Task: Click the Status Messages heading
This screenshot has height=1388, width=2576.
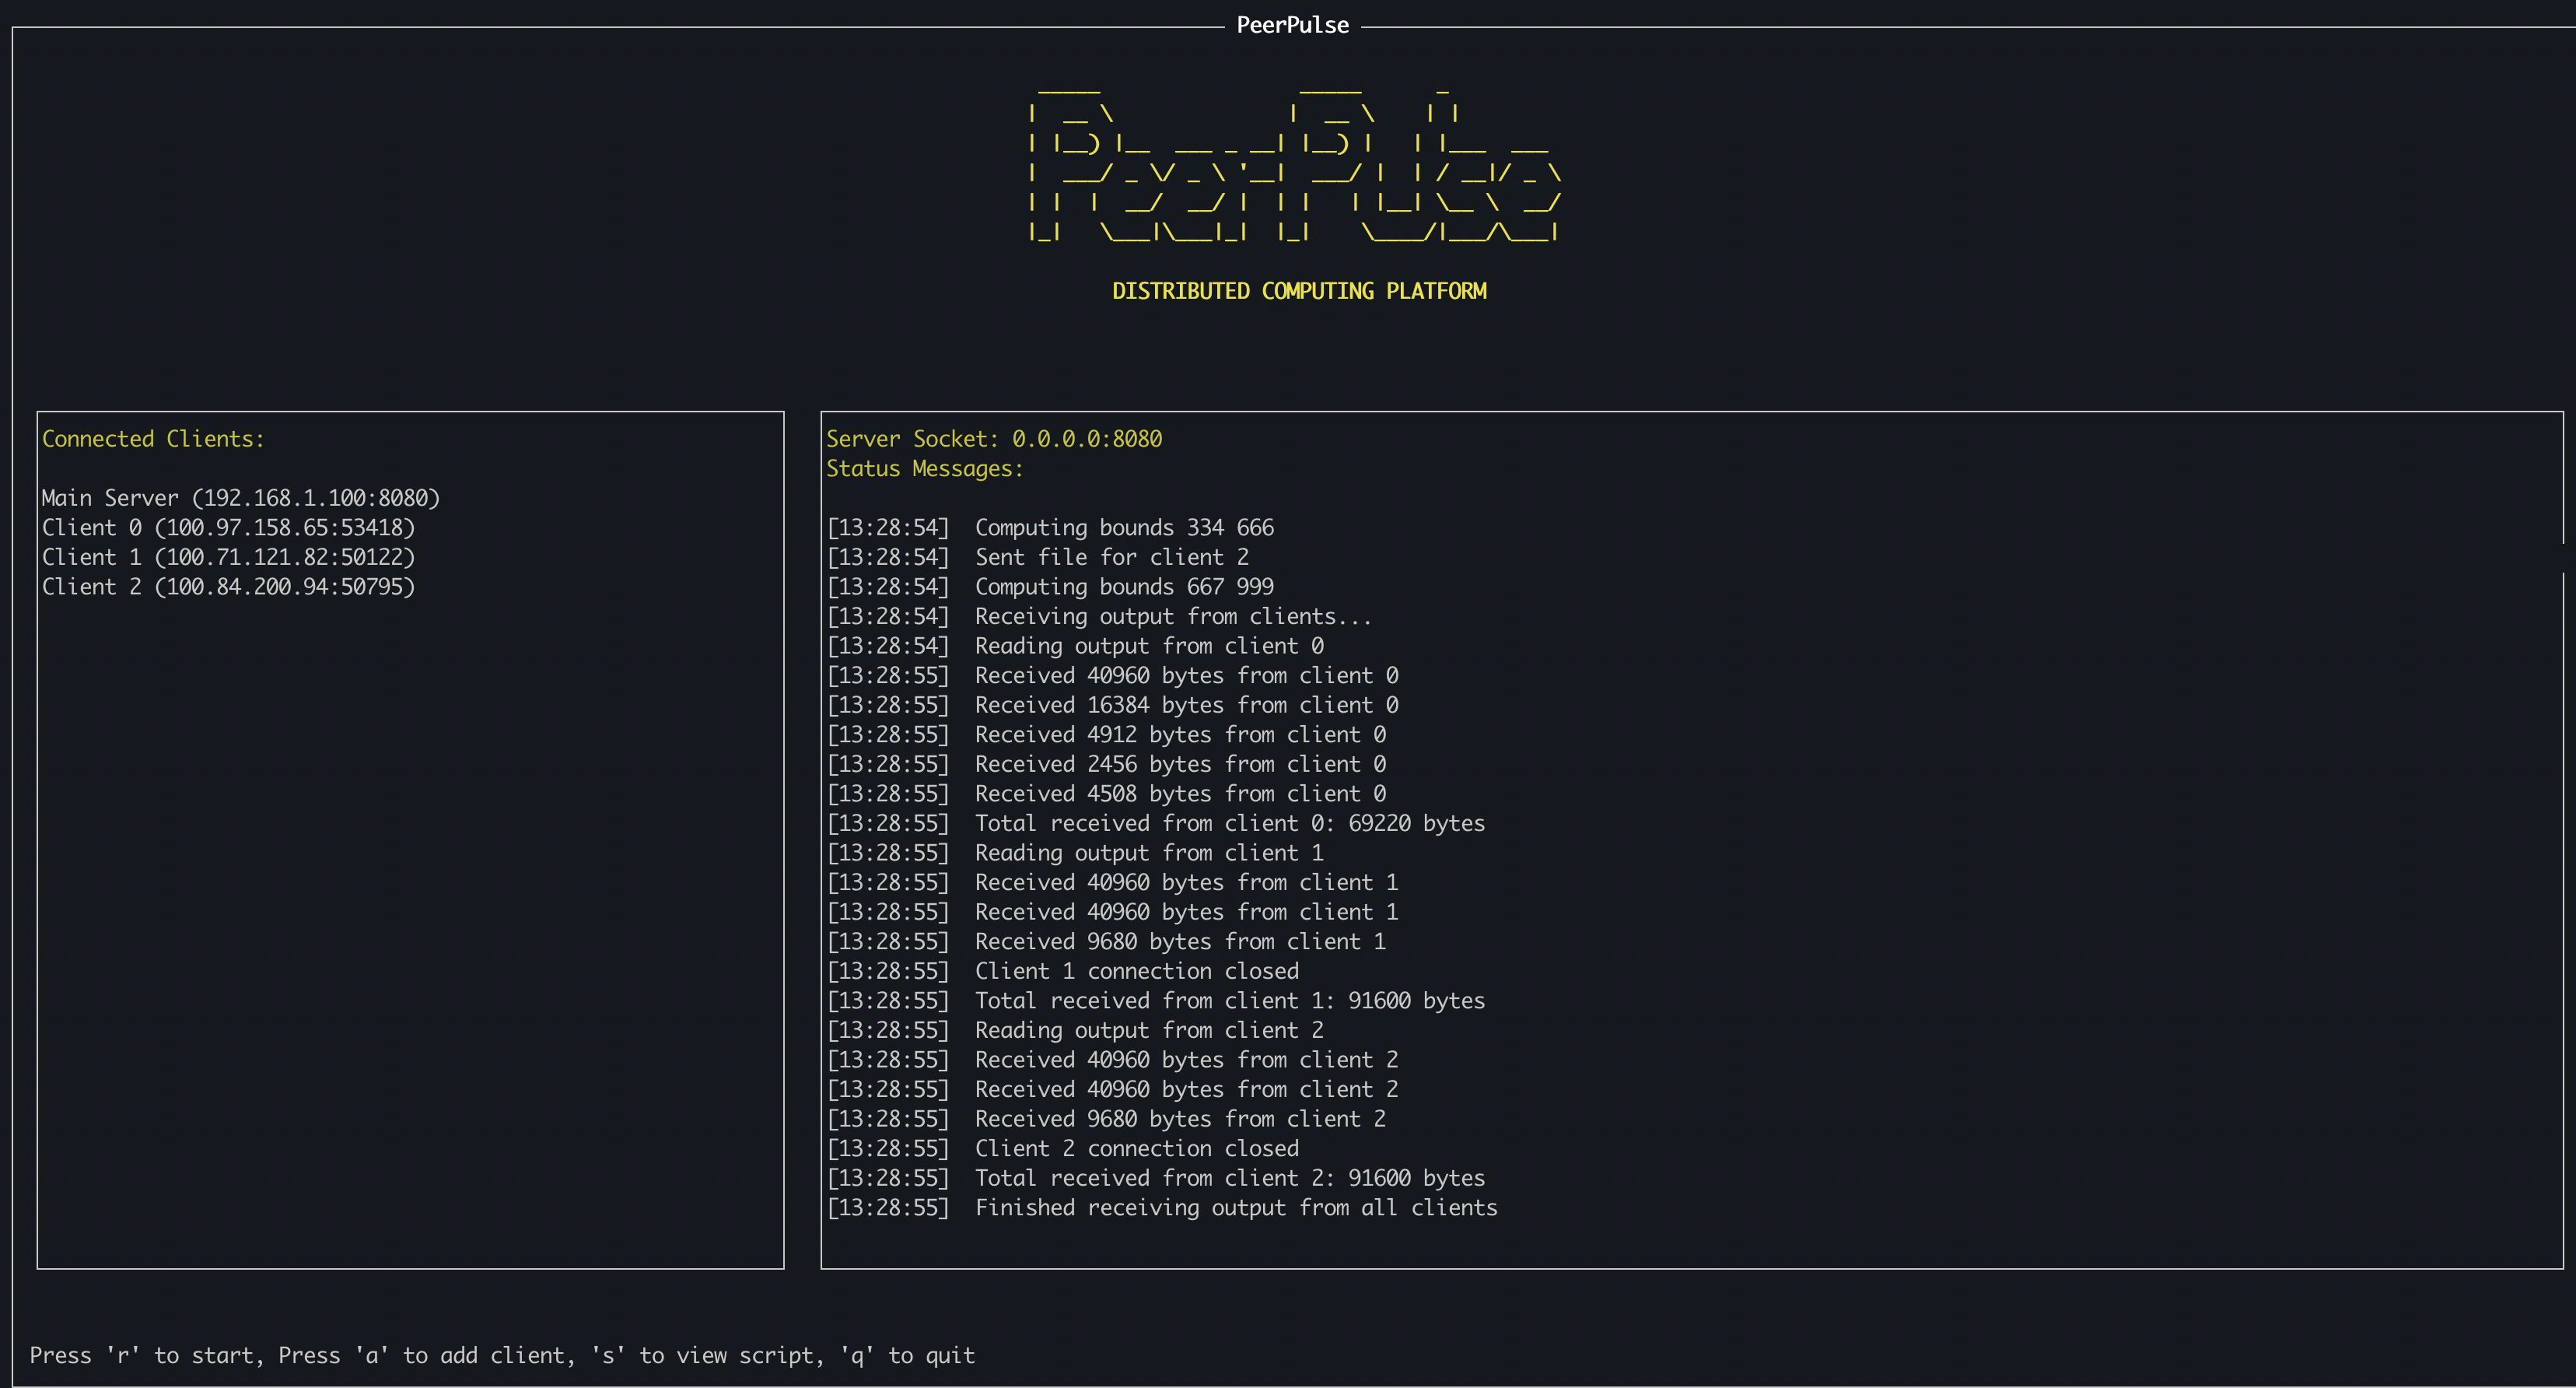Action: [924, 469]
